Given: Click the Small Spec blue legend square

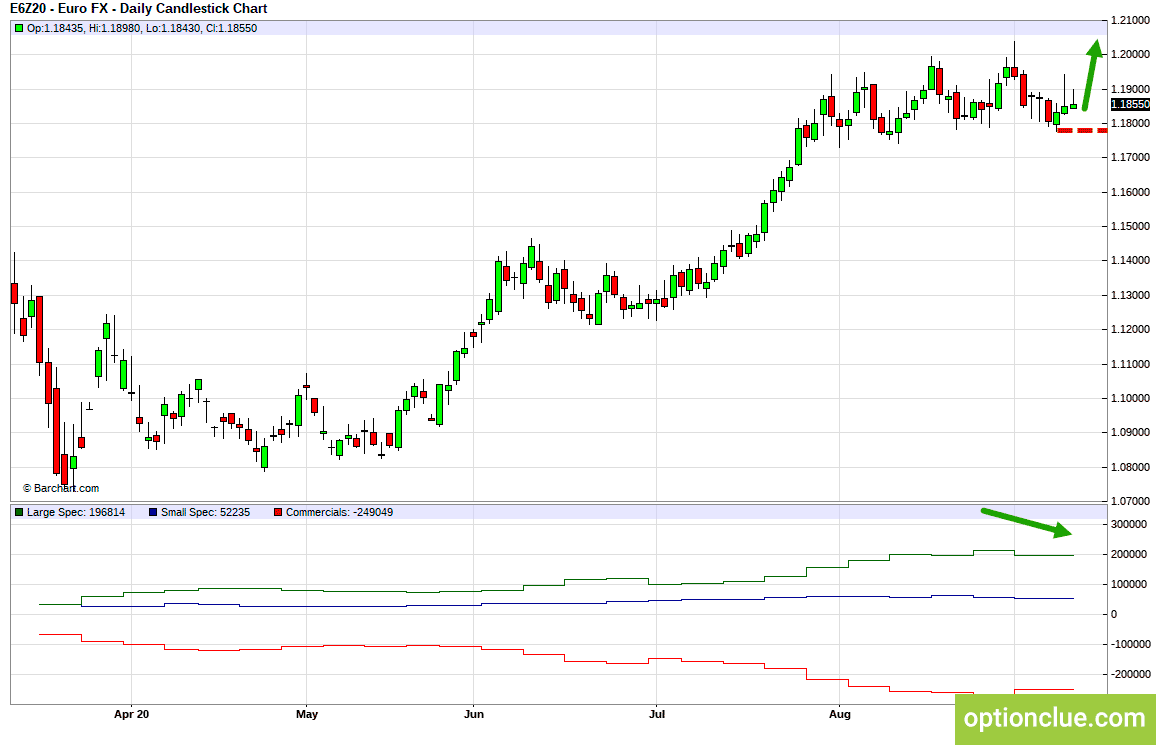Looking at the screenshot, I should (153, 512).
